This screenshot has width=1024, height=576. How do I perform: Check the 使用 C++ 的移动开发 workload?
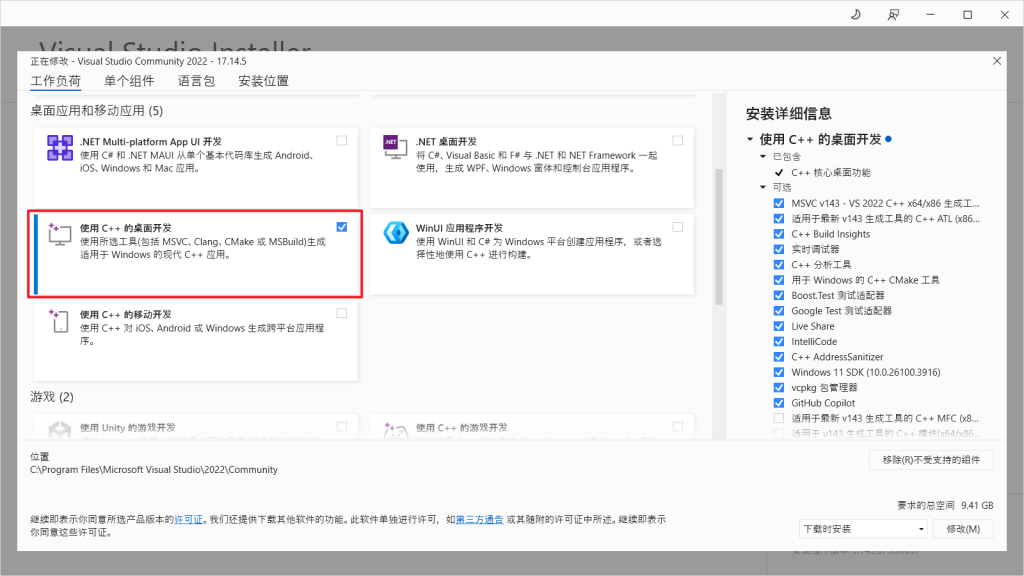[342, 313]
